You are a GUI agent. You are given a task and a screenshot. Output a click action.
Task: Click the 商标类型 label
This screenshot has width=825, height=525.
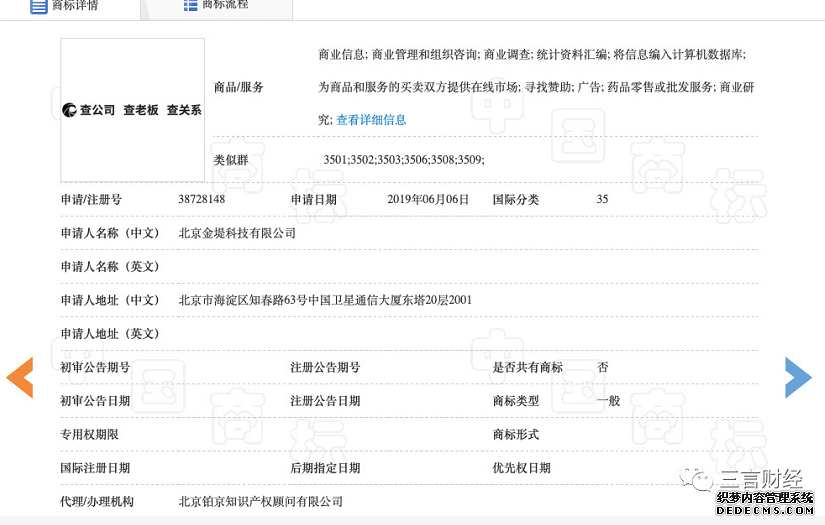point(516,401)
